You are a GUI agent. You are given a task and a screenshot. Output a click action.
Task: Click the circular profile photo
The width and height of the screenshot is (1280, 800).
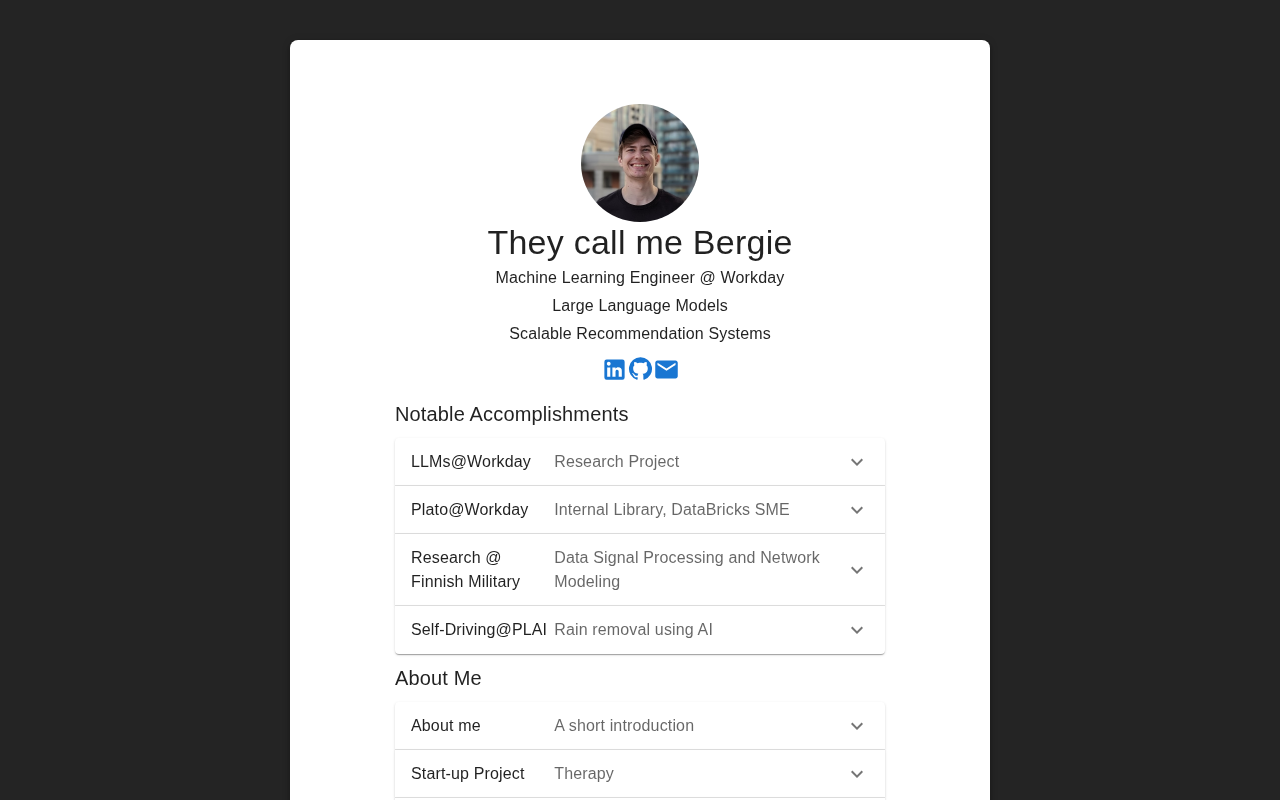click(640, 163)
